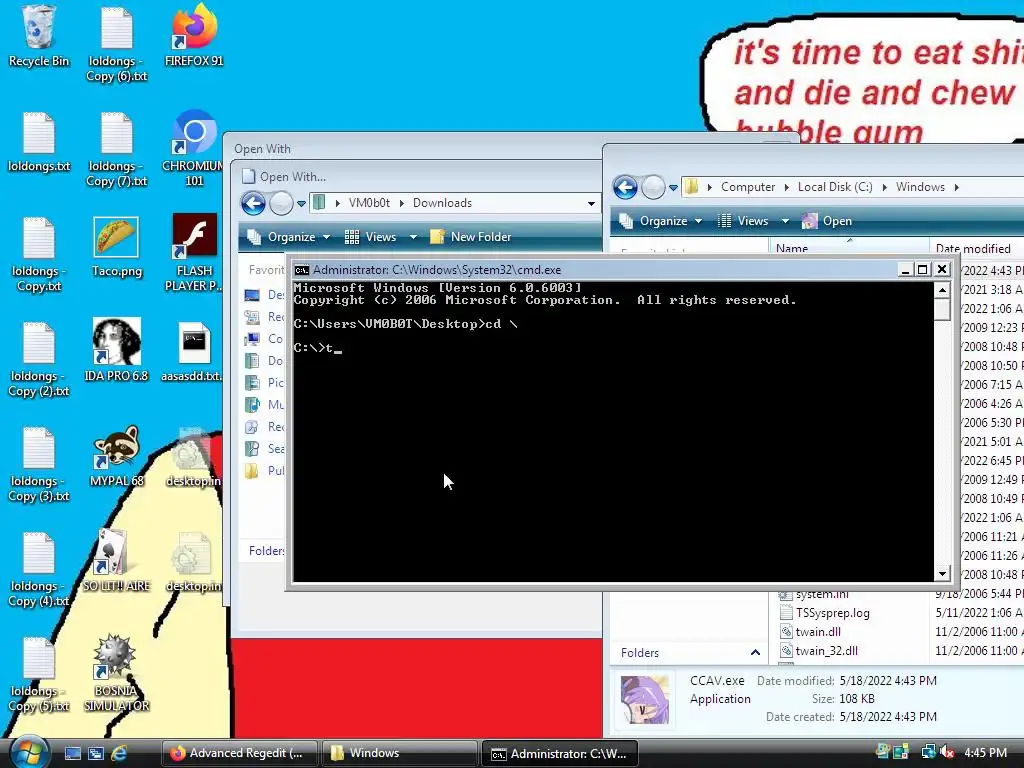
Task: Switch to Advanced Regedit taskbar button
Action: [x=239, y=754]
